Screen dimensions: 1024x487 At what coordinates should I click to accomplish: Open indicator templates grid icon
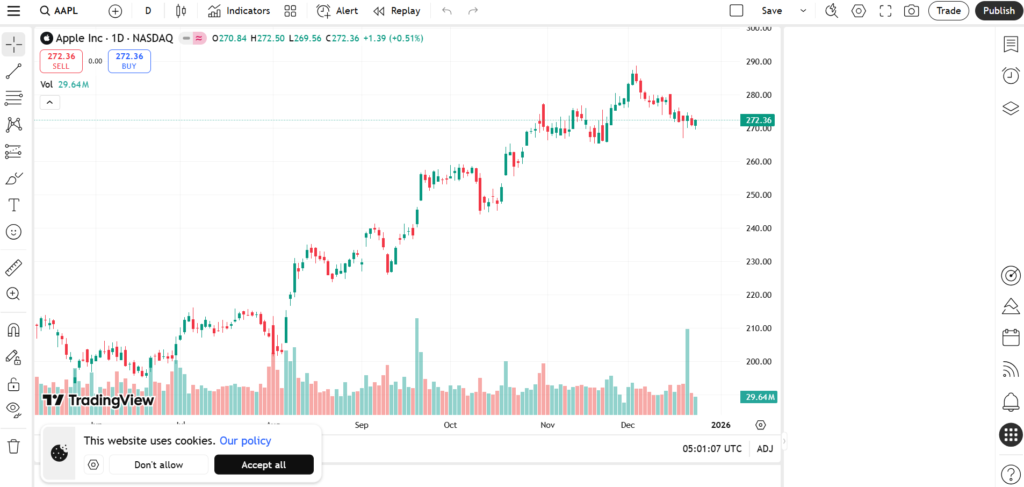[291, 10]
